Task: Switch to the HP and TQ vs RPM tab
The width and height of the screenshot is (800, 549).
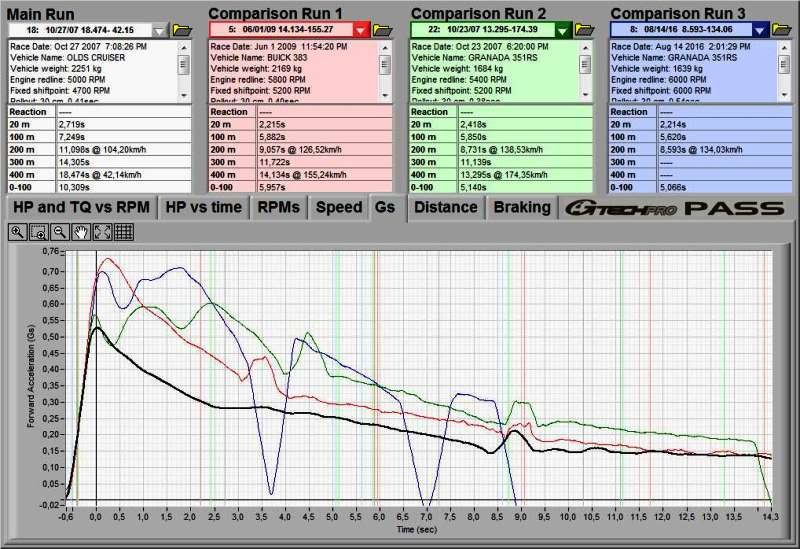Action: pyautogui.click(x=80, y=207)
